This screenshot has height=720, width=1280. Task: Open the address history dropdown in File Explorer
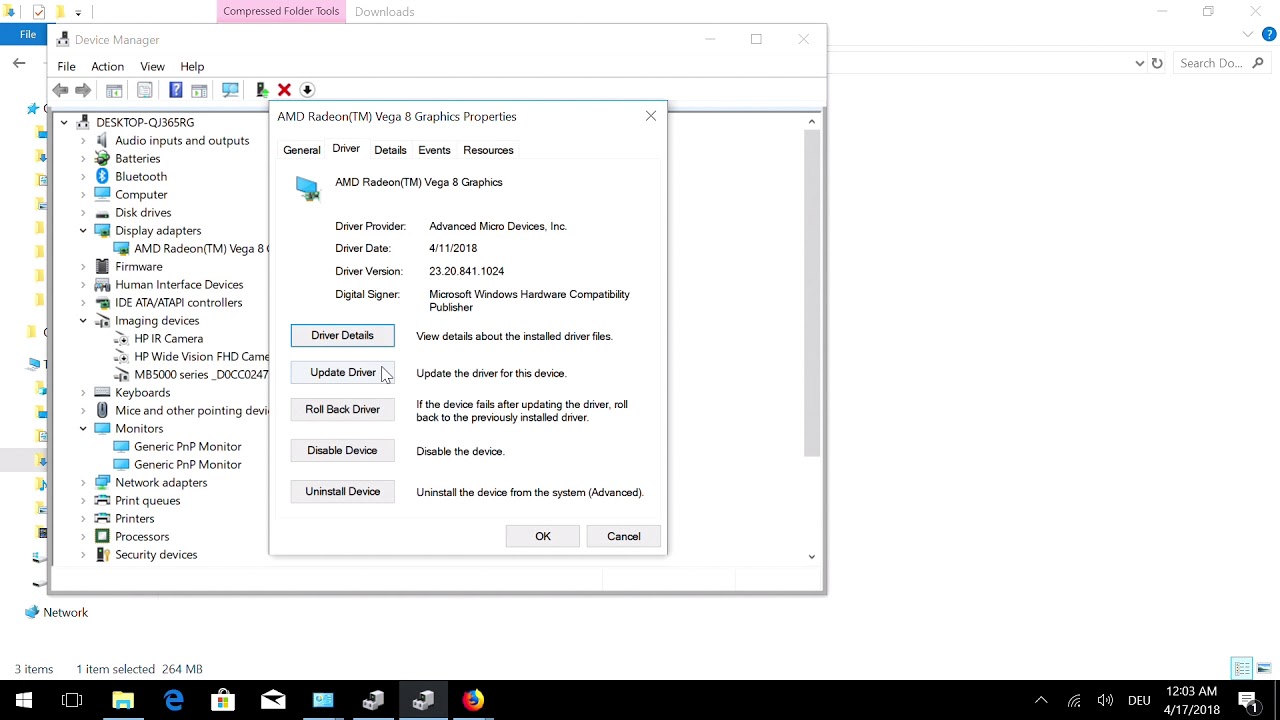point(1139,63)
